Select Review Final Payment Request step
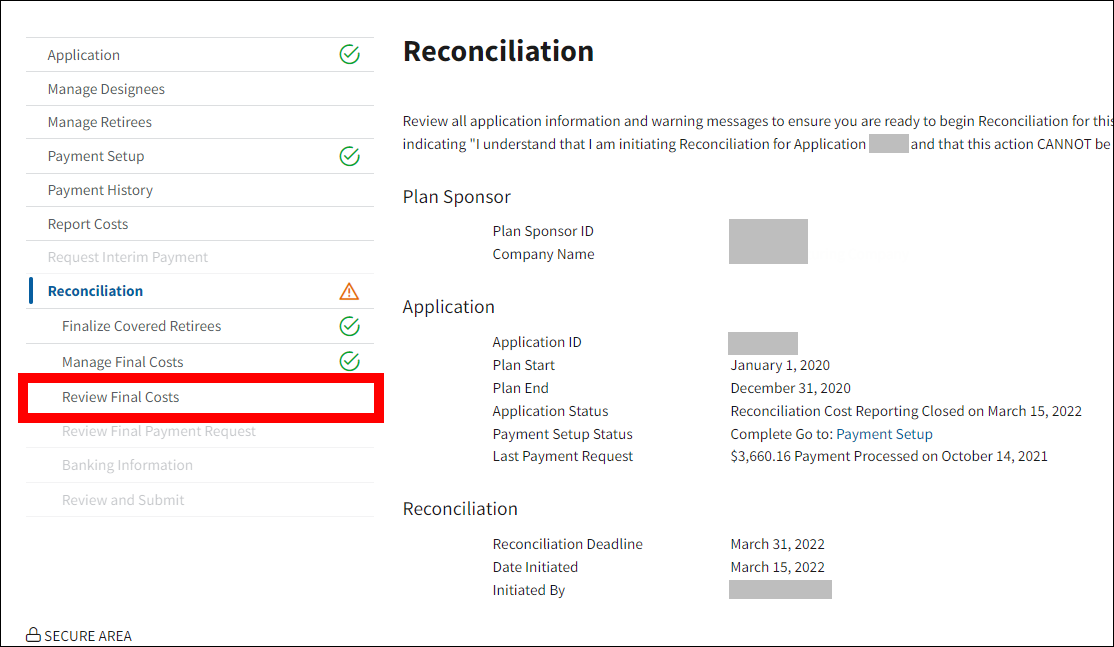1114x647 pixels. tap(159, 431)
